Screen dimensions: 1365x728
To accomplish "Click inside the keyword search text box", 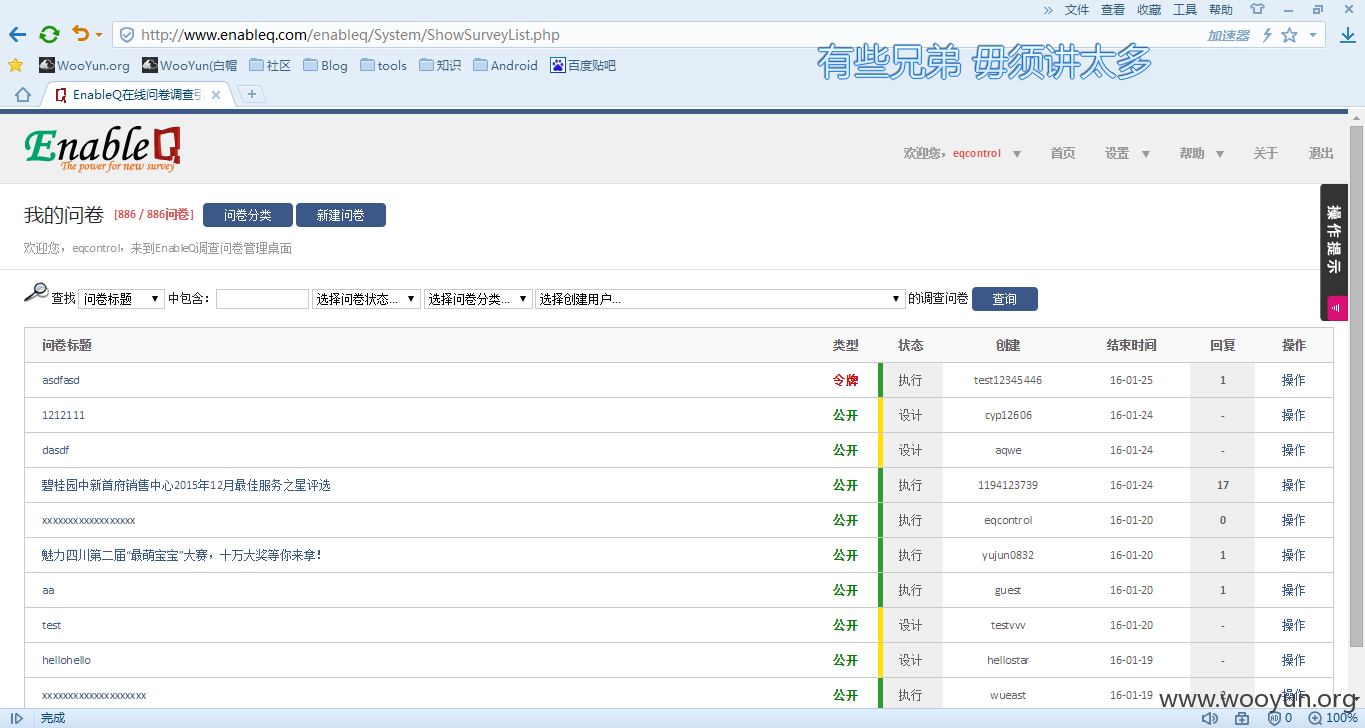I will point(262,299).
